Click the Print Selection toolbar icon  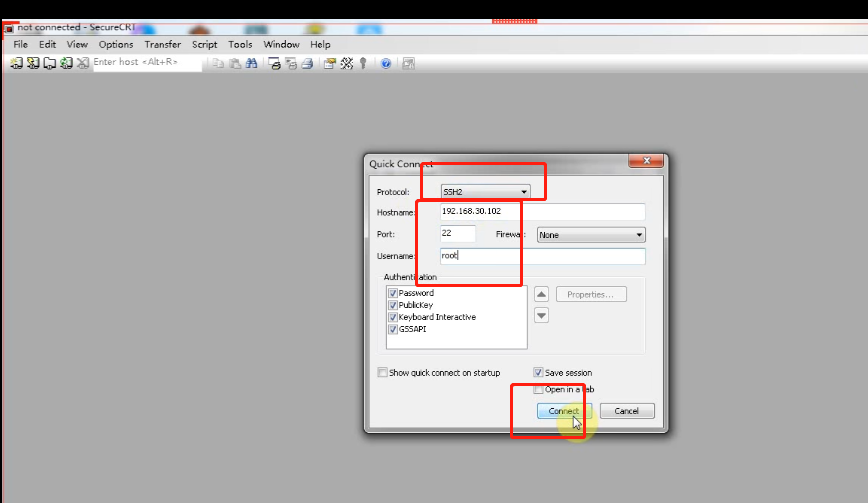[x=291, y=64]
